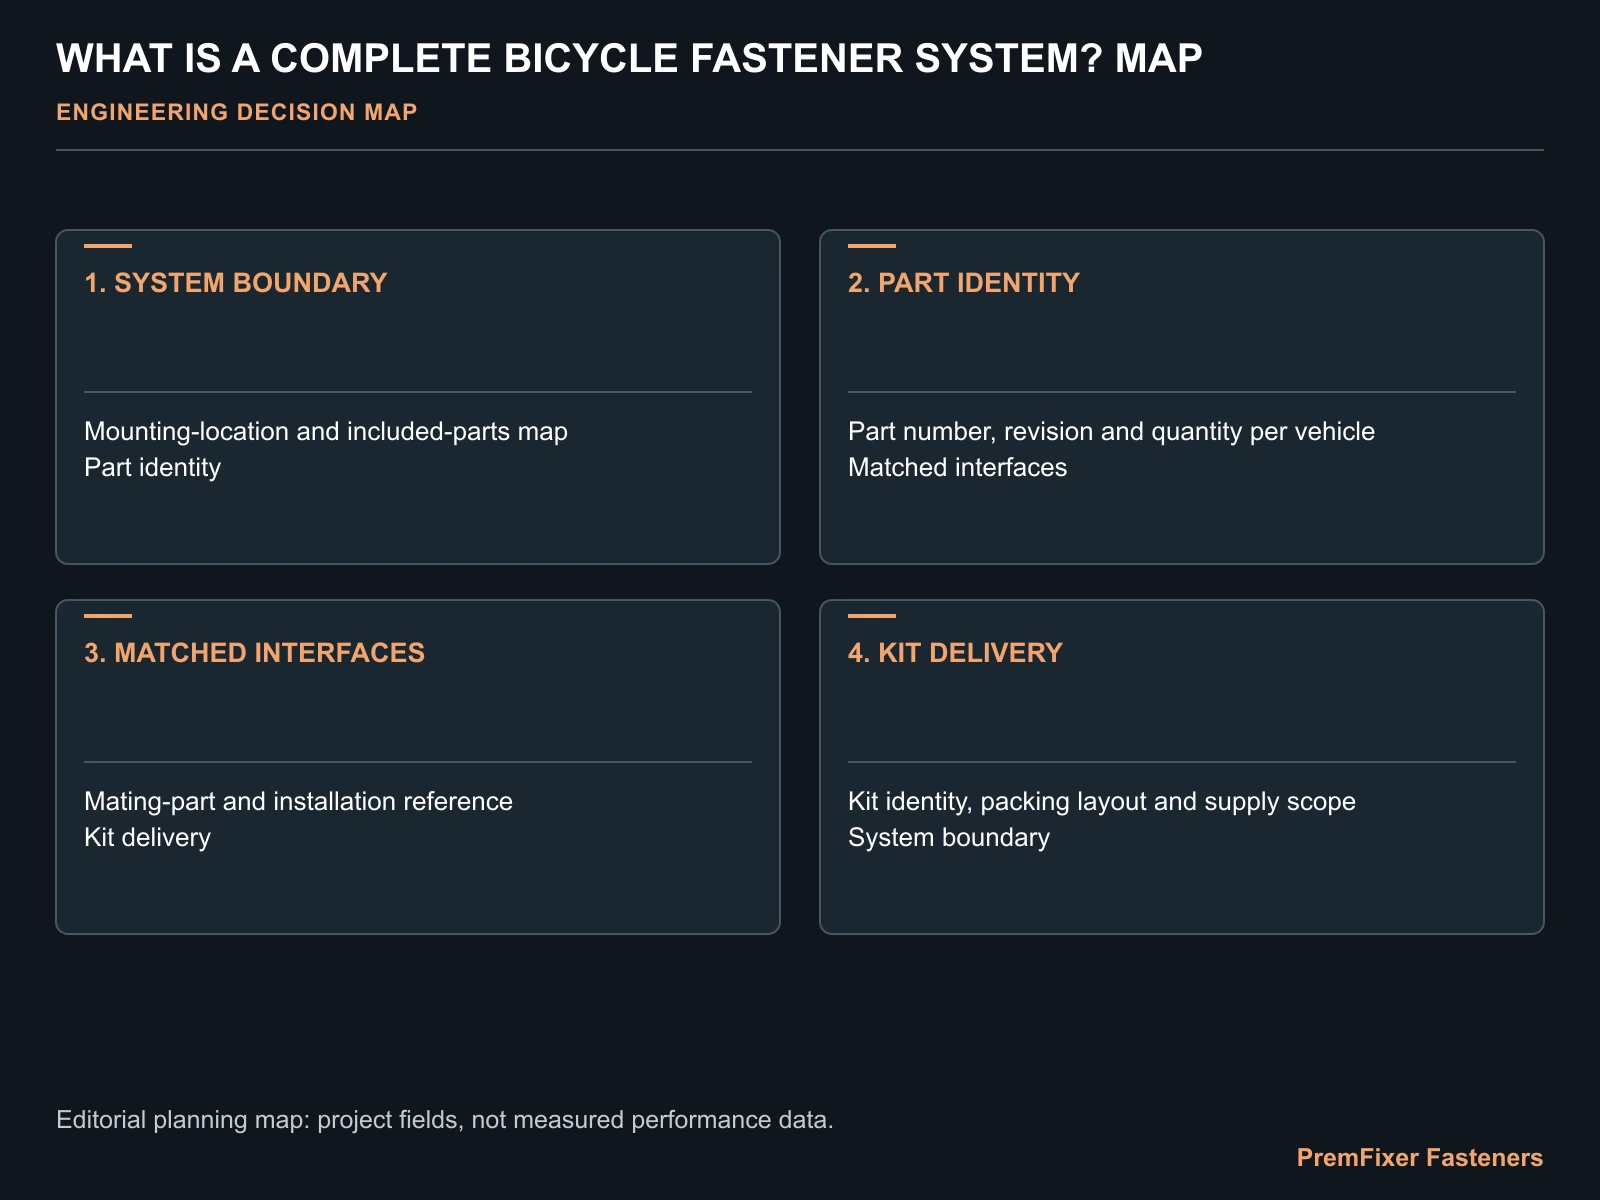1600x1200 pixels.
Task: Click the 'PremFixer Fasteners' brand label
Action: [x=1420, y=1158]
